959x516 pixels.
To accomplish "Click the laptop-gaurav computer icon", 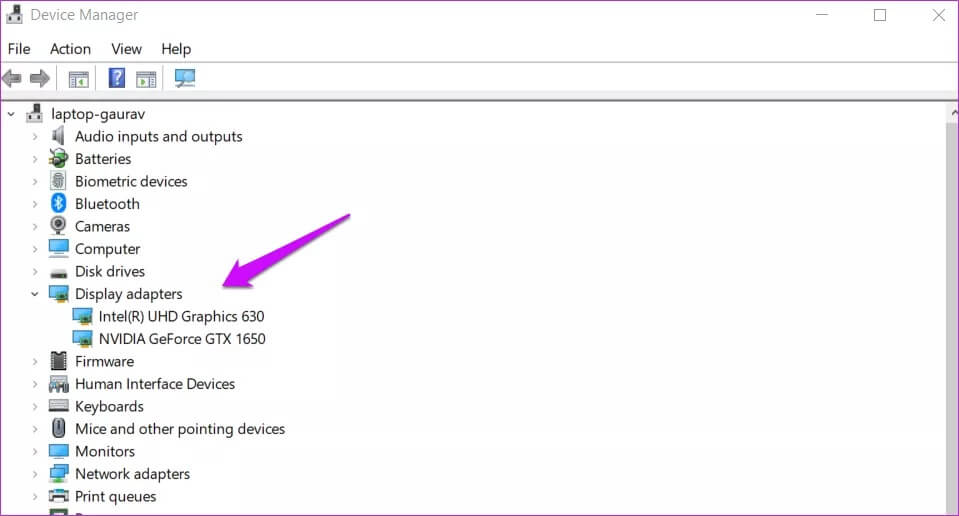I will point(35,114).
